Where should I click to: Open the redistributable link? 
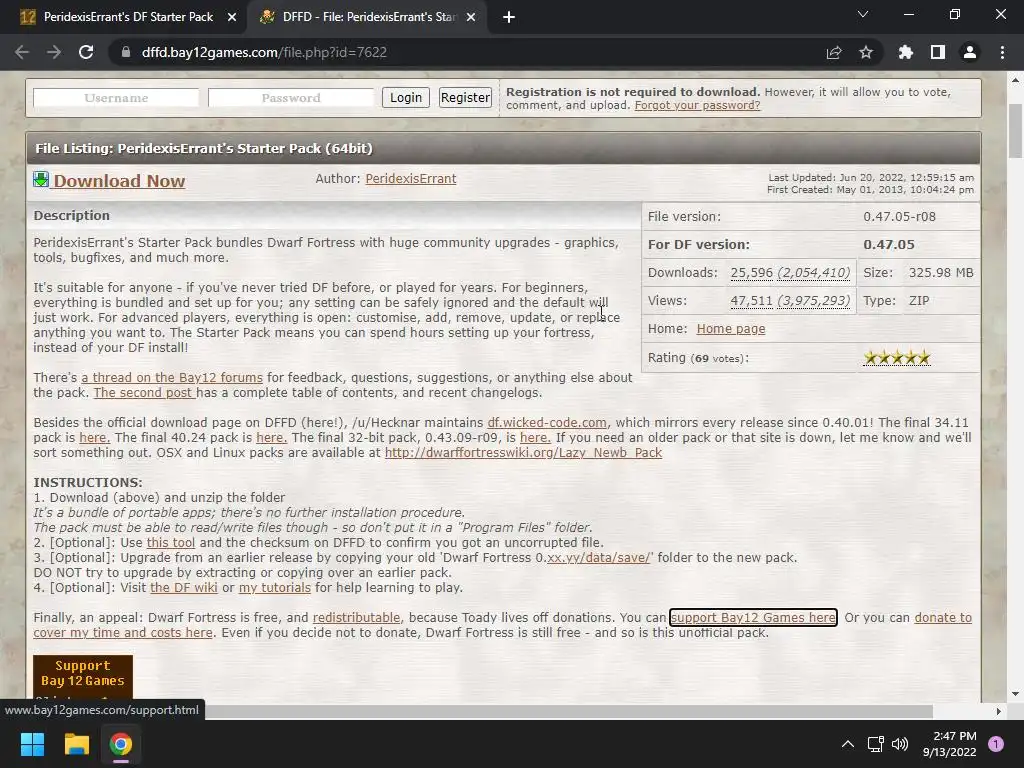click(357, 618)
